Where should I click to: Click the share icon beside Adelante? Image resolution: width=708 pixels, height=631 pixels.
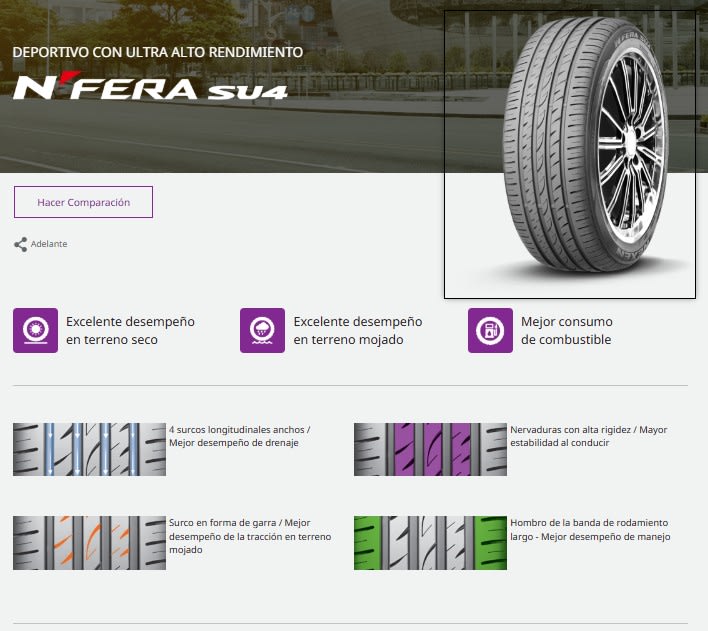20,244
